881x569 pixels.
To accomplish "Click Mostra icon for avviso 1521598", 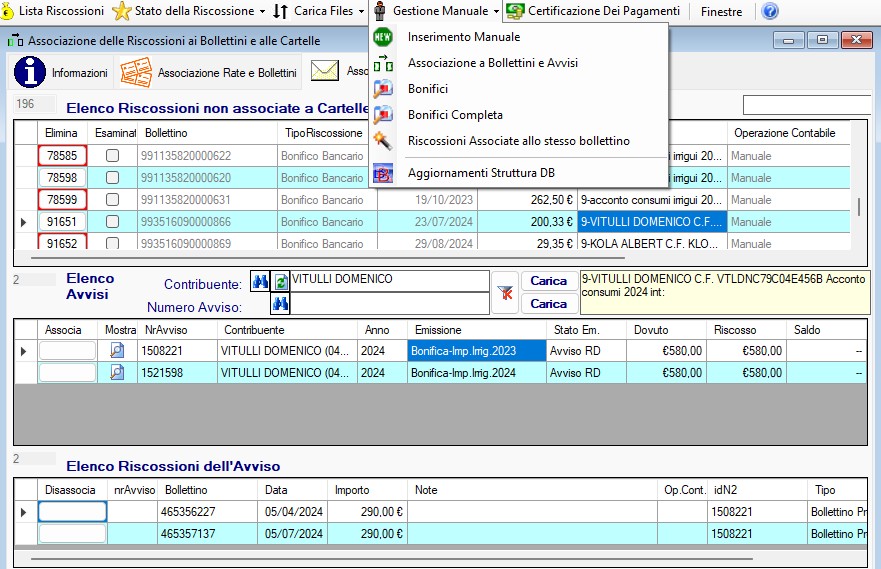I will tap(118, 372).
